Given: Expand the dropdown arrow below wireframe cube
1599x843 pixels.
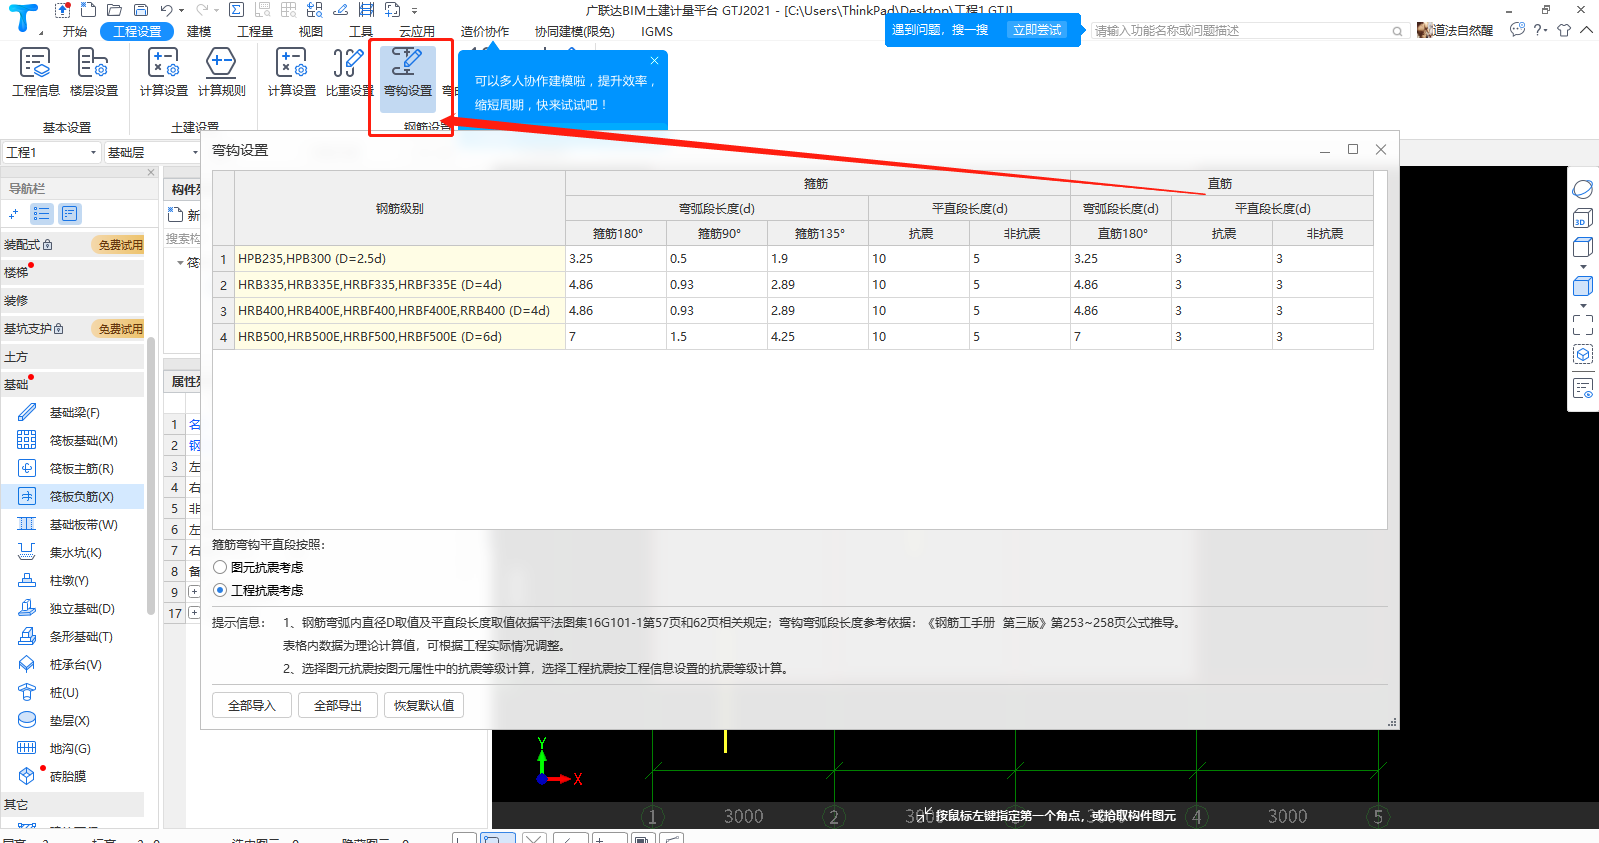Looking at the screenshot, I should 1582,266.
